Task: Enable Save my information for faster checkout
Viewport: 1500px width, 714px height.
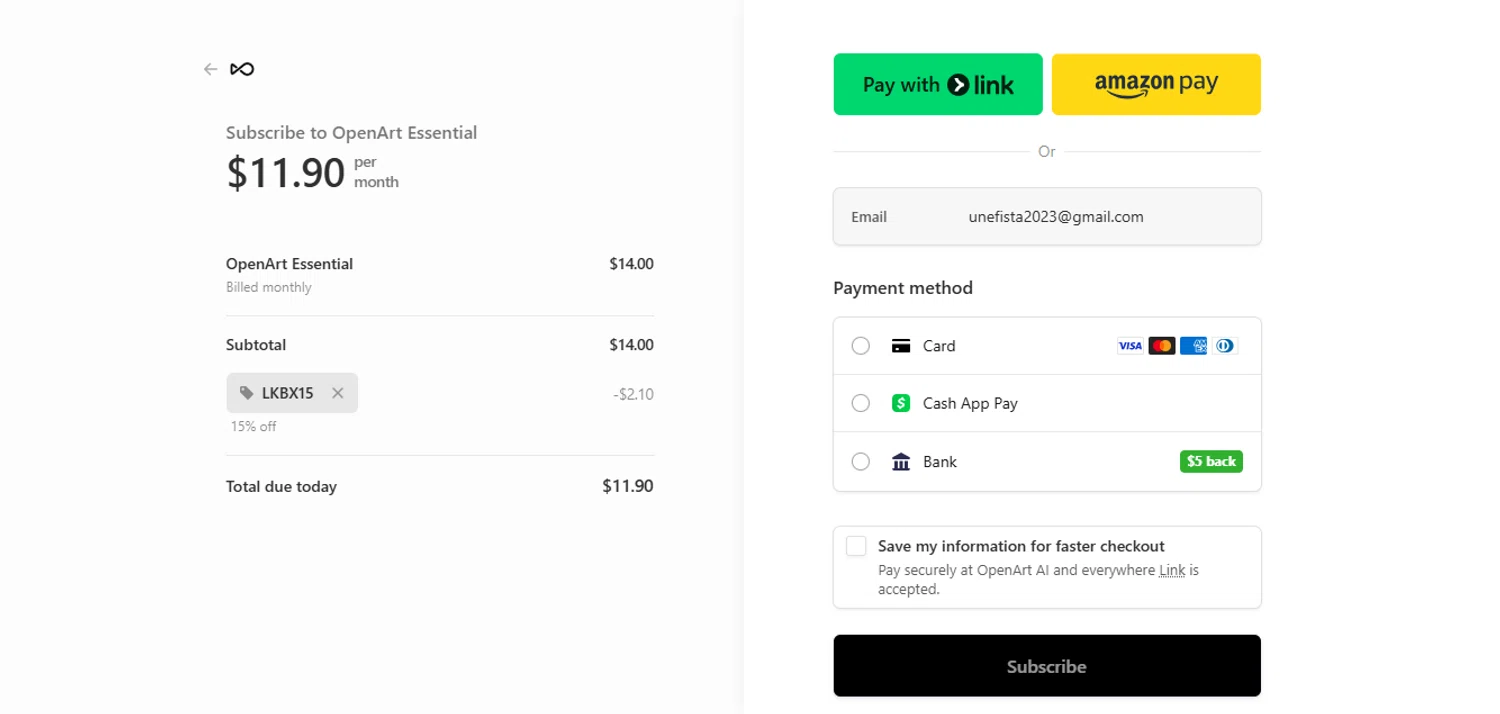Action: [856, 546]
